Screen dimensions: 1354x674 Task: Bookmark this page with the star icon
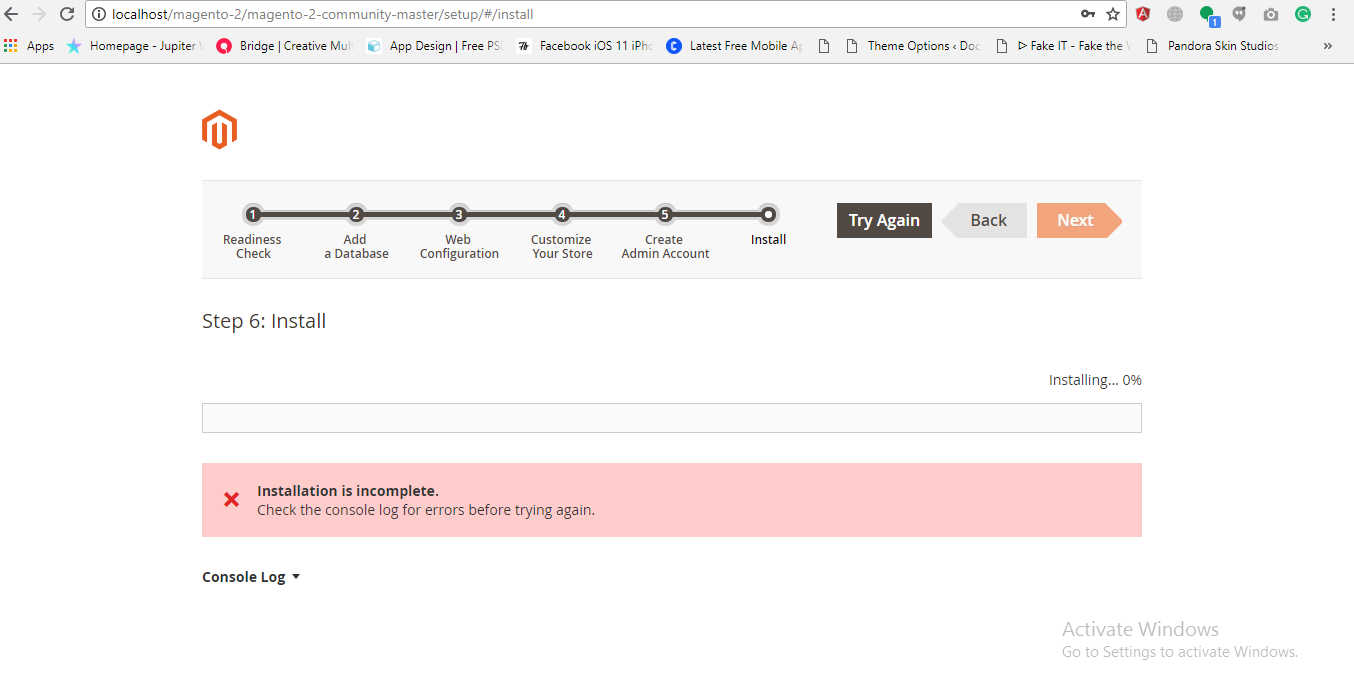click(1113, 14)
